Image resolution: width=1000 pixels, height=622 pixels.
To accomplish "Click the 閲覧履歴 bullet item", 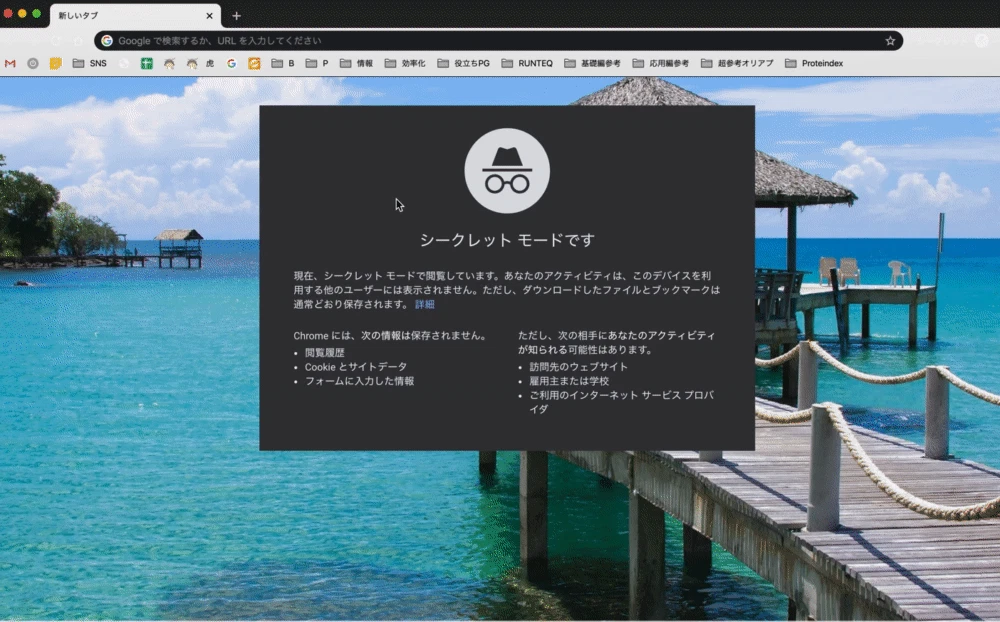I will coord(325,352).
